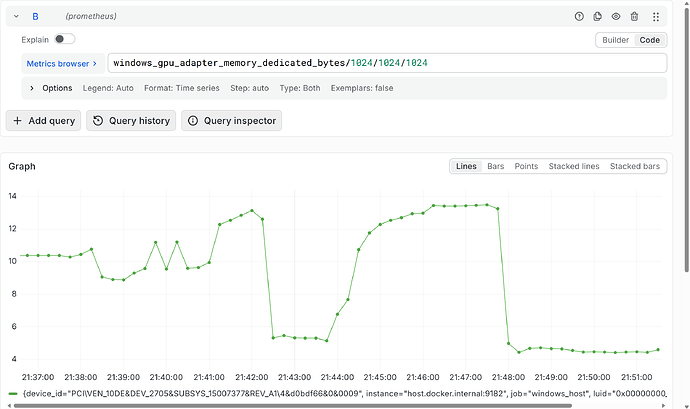Viewport: 690px width, 409px height.
Task: Select Bars graph style
Action: (x=495, y=166)
